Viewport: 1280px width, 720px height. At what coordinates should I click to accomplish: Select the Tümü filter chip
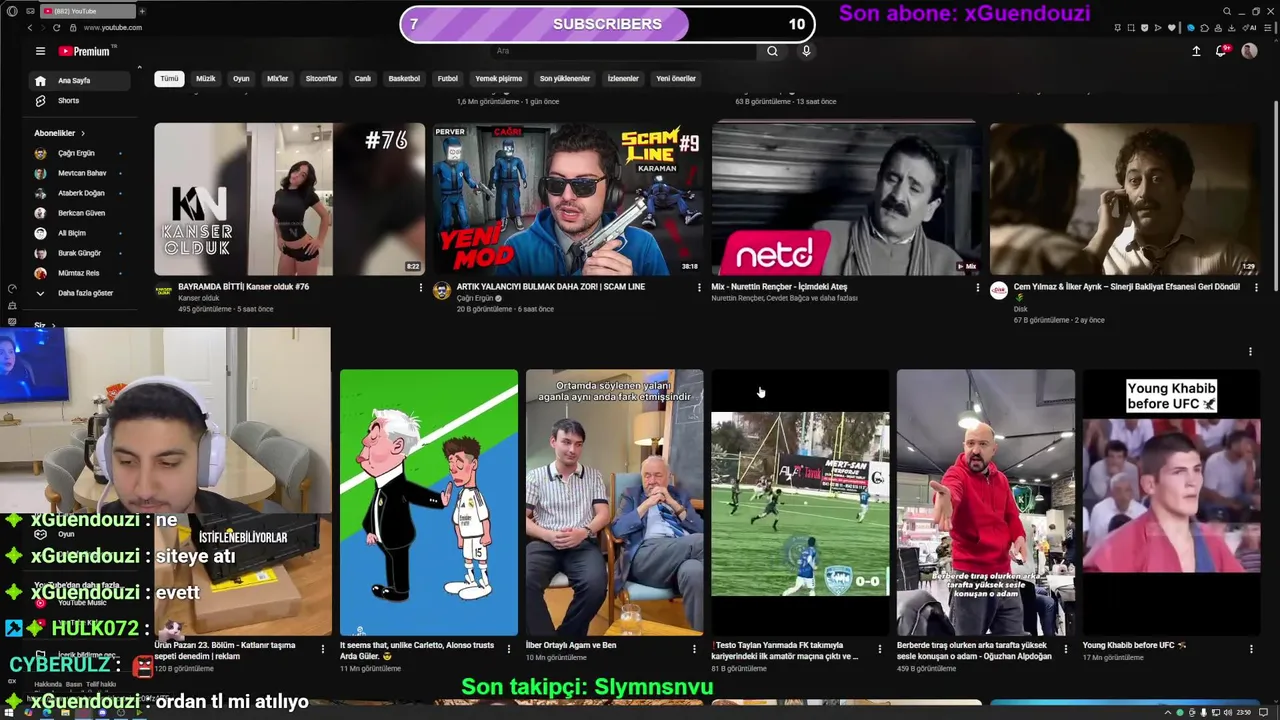[x=169, y=78]
